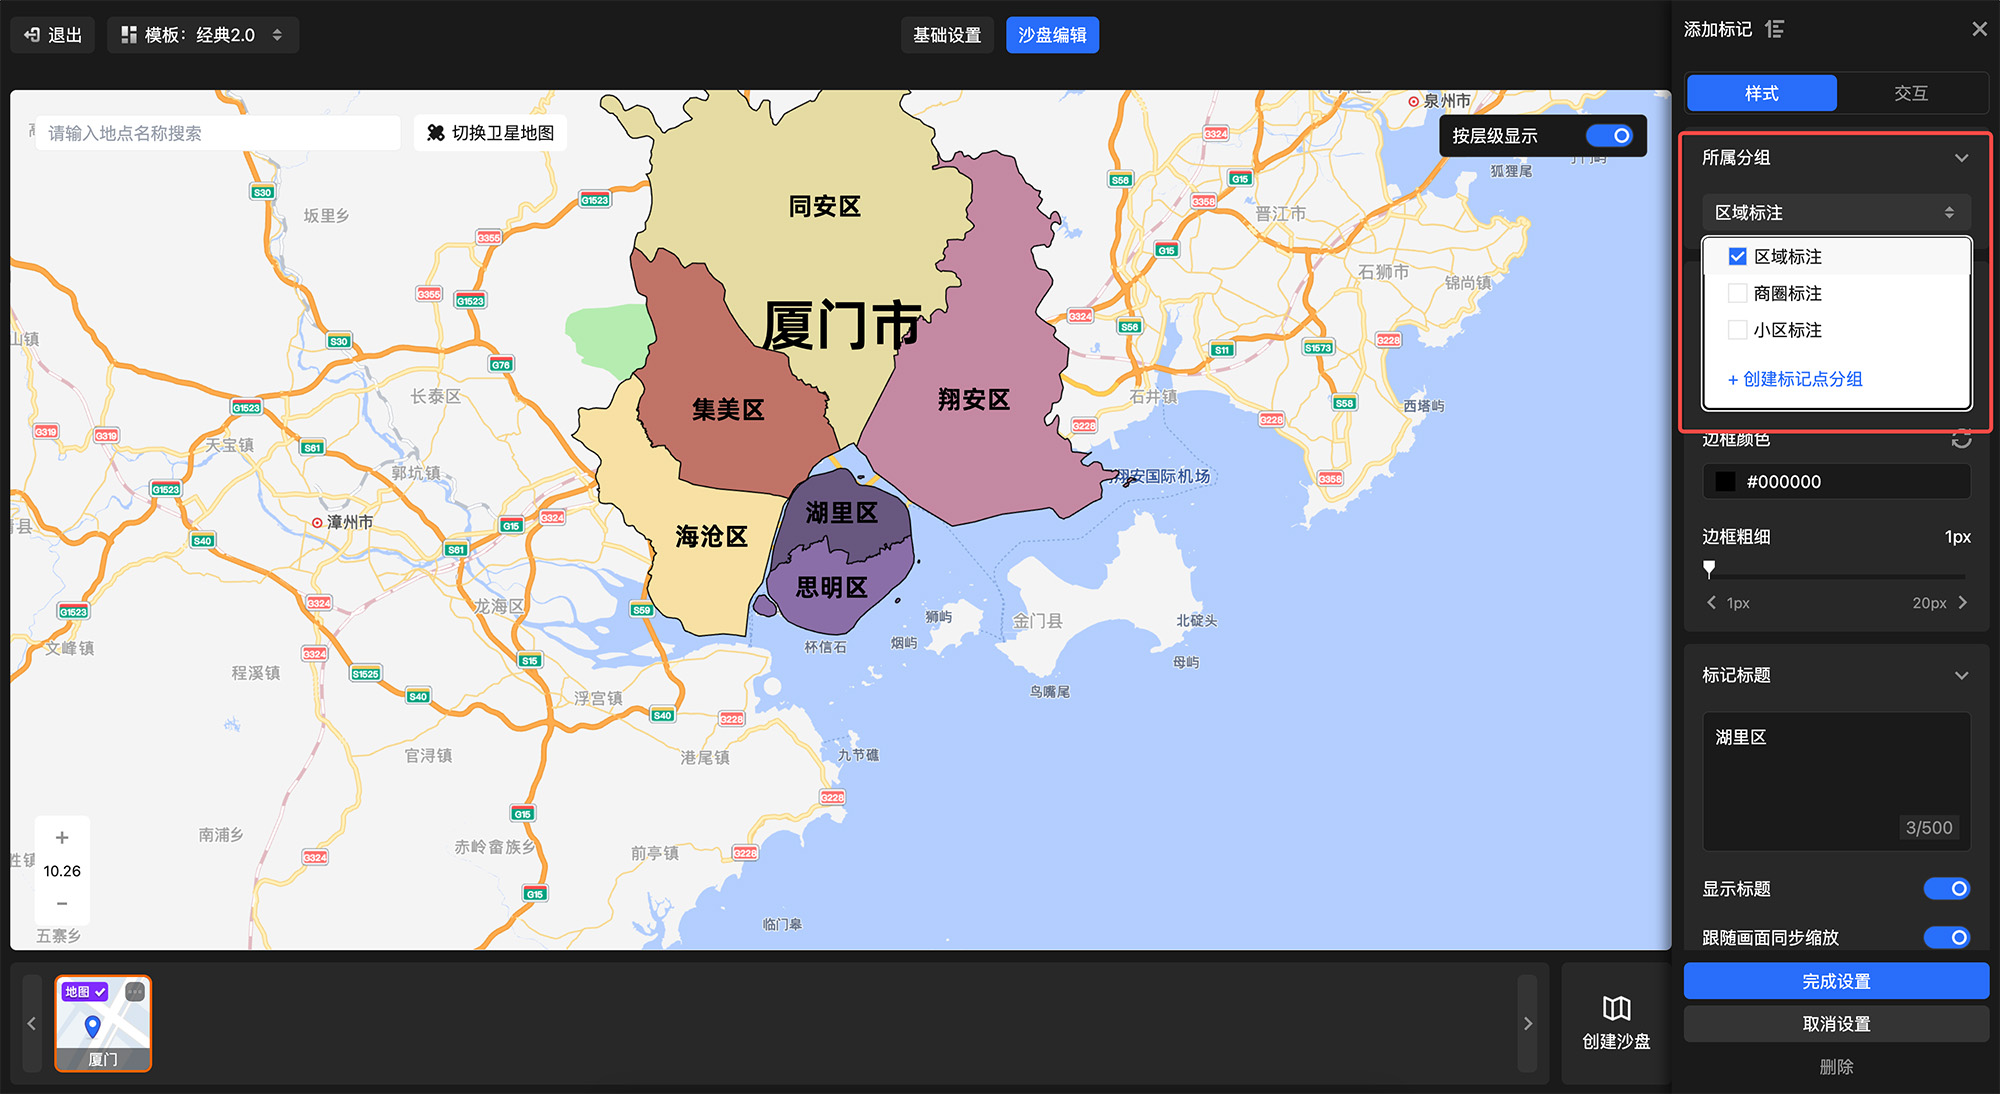Click the right scroll arrow in thumbnail strip

click(x=1527, y=1023)
